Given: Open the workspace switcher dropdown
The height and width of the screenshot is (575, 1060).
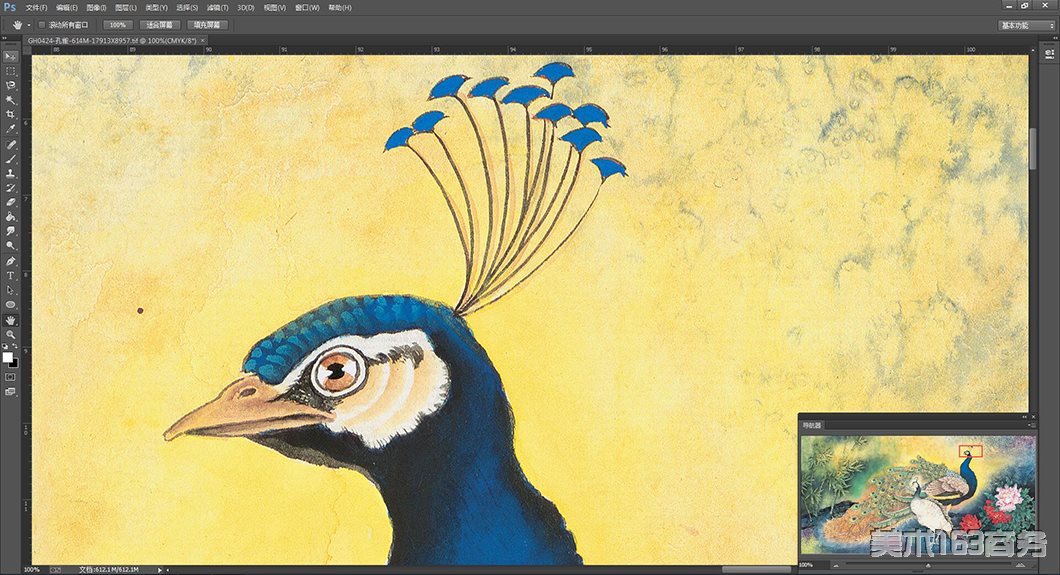Looking at the screenshot, I should (x=1026, y=25).
